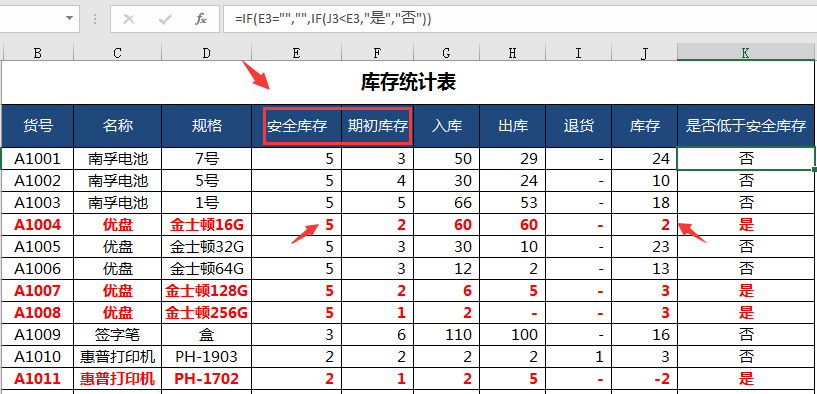
Task: Expand the Name Box dropdown arrow
Action: (x=69, y=19)
